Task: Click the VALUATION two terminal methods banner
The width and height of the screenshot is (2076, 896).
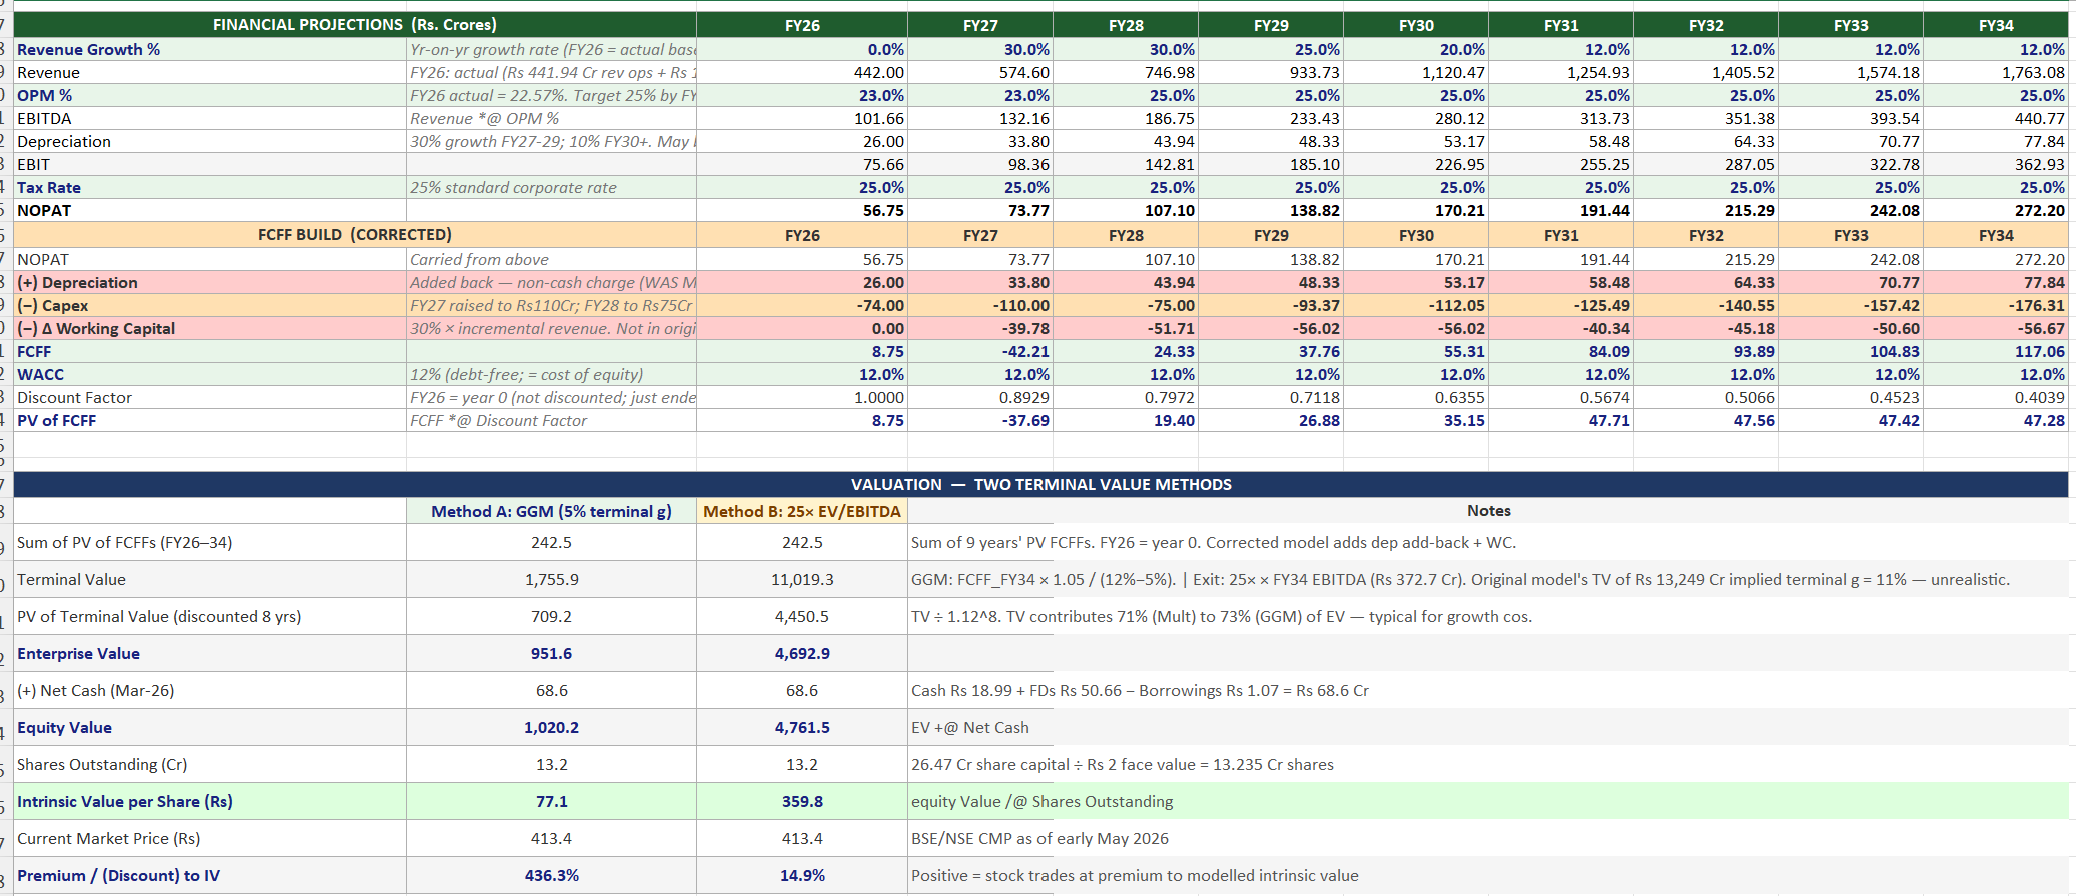Action: [x=1041, y=484]
